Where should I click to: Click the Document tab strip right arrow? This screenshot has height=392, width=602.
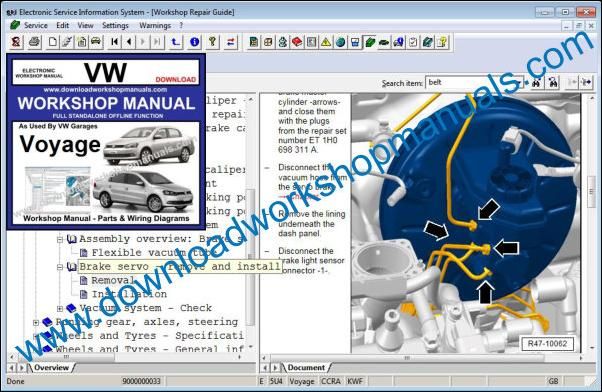point(275,368)
